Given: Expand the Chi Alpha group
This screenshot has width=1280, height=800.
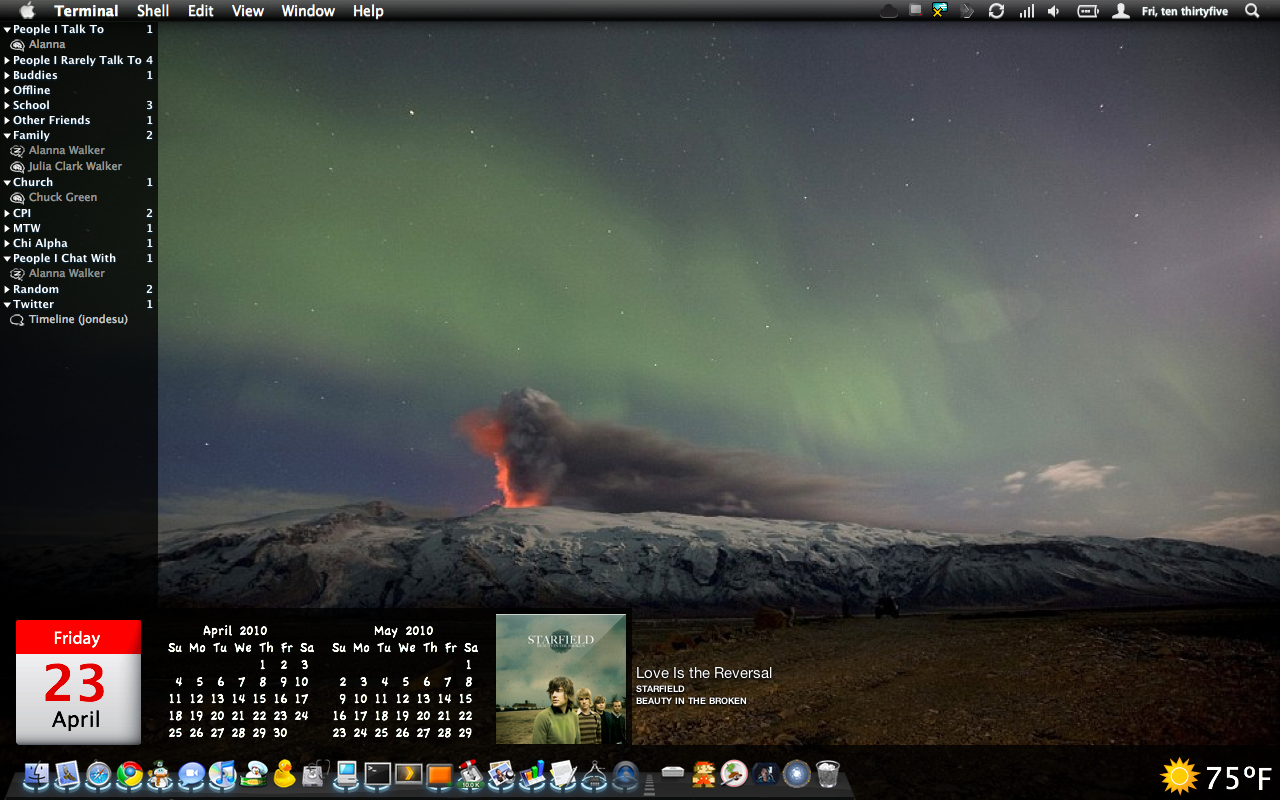Looking at the screenshot, I should coord(7,243).
